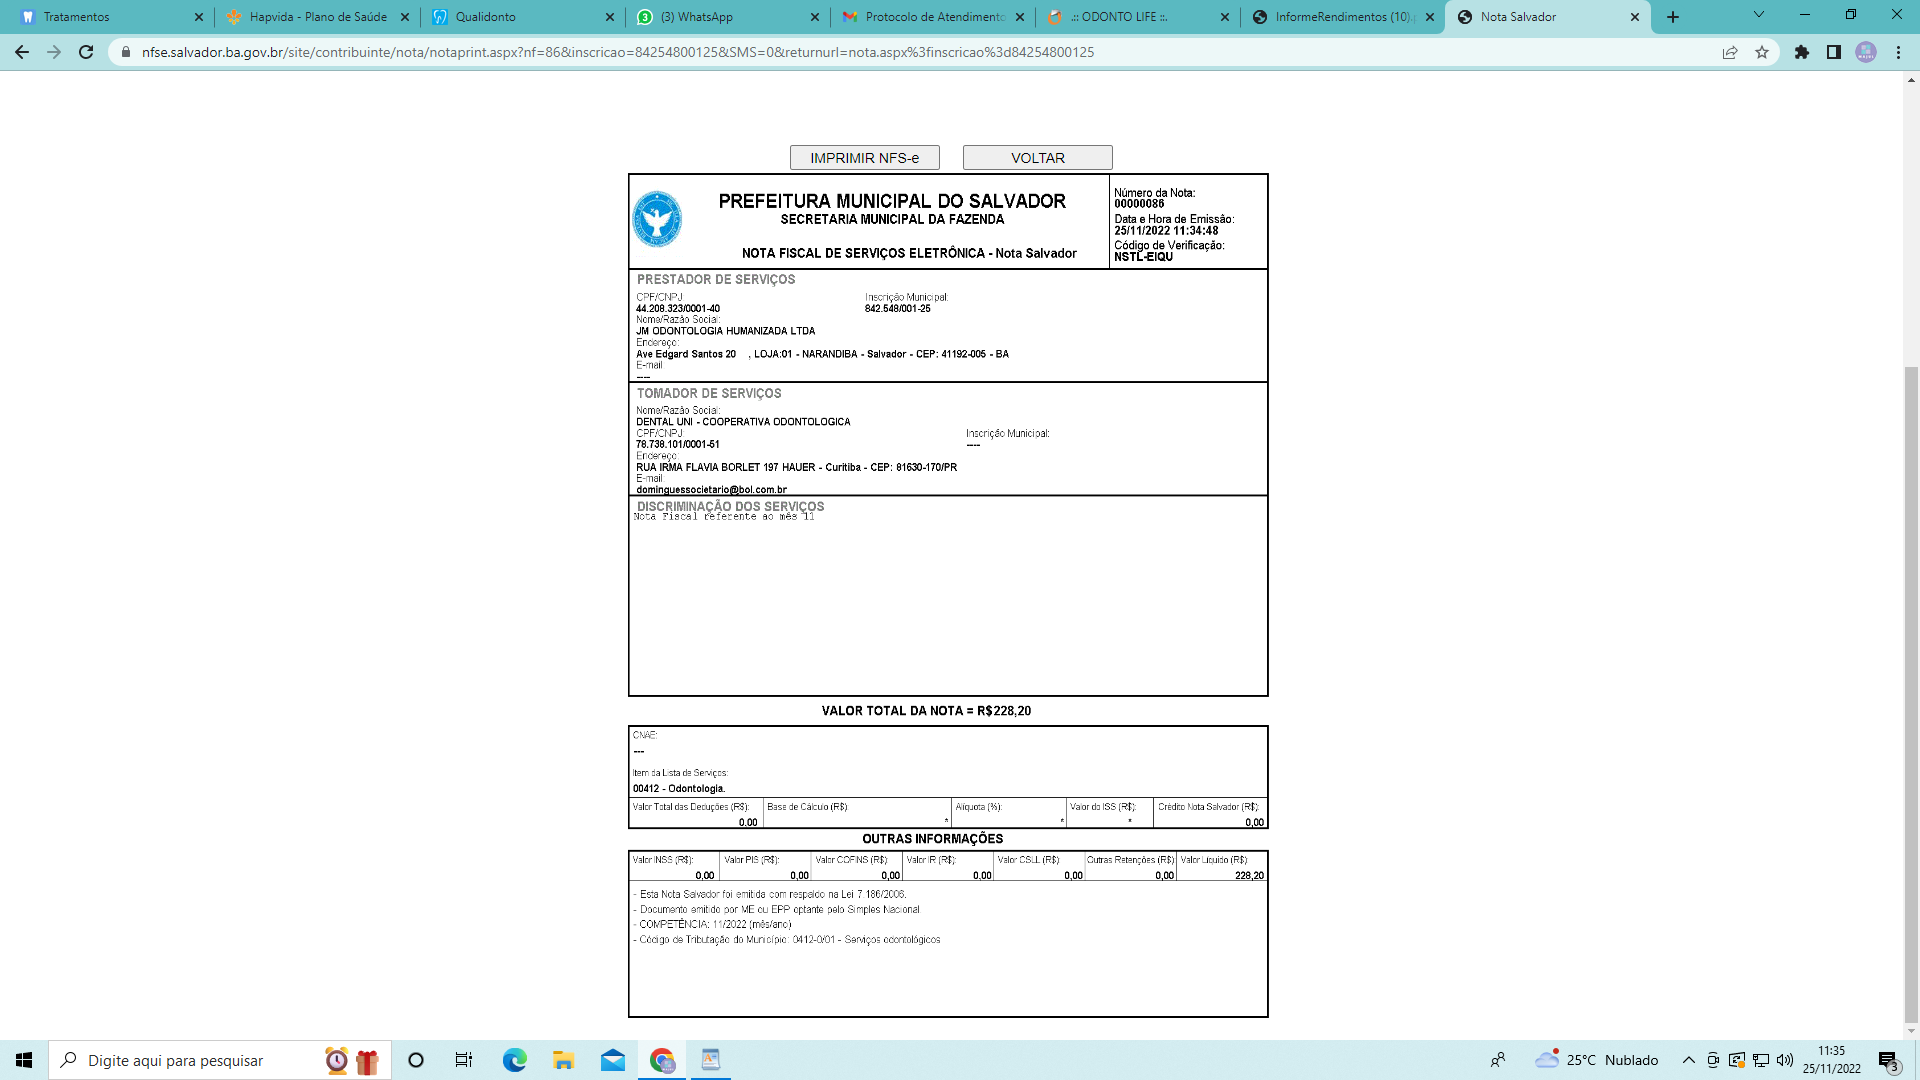Show hidden system tray icons

[x=1689, y=1060]
